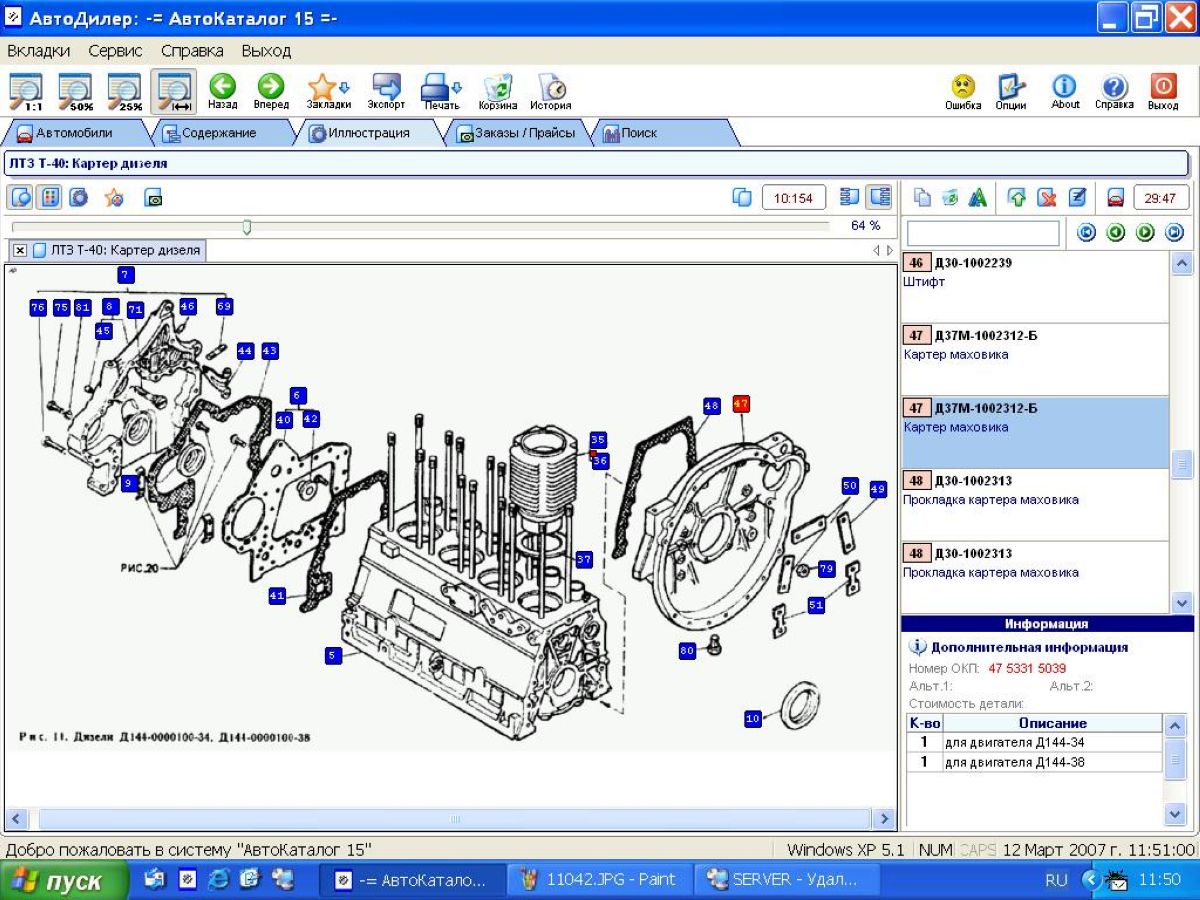
Task: Set zoom to 50% with magnifier icon
Action: click(76, 90)
